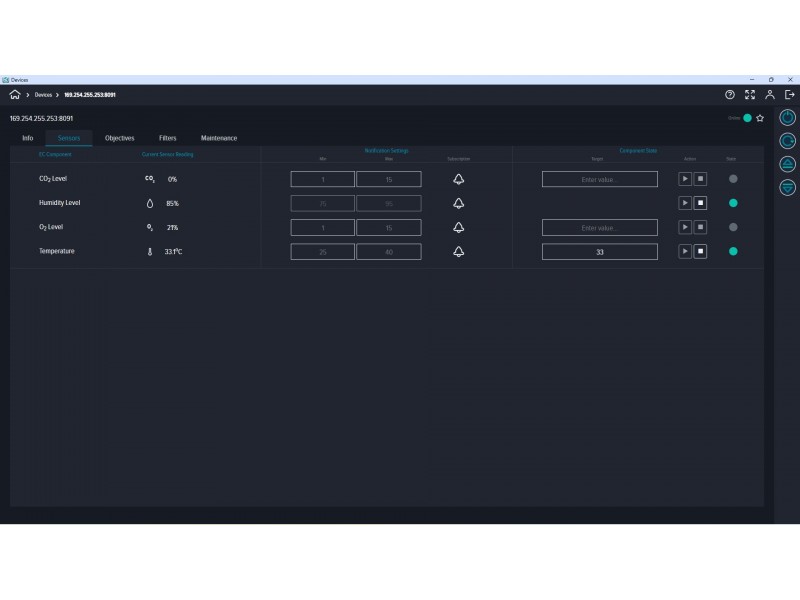The image size is (800, 600).
Task: Navigate to Devices breadcrumb link
Action: click(43, 95)
